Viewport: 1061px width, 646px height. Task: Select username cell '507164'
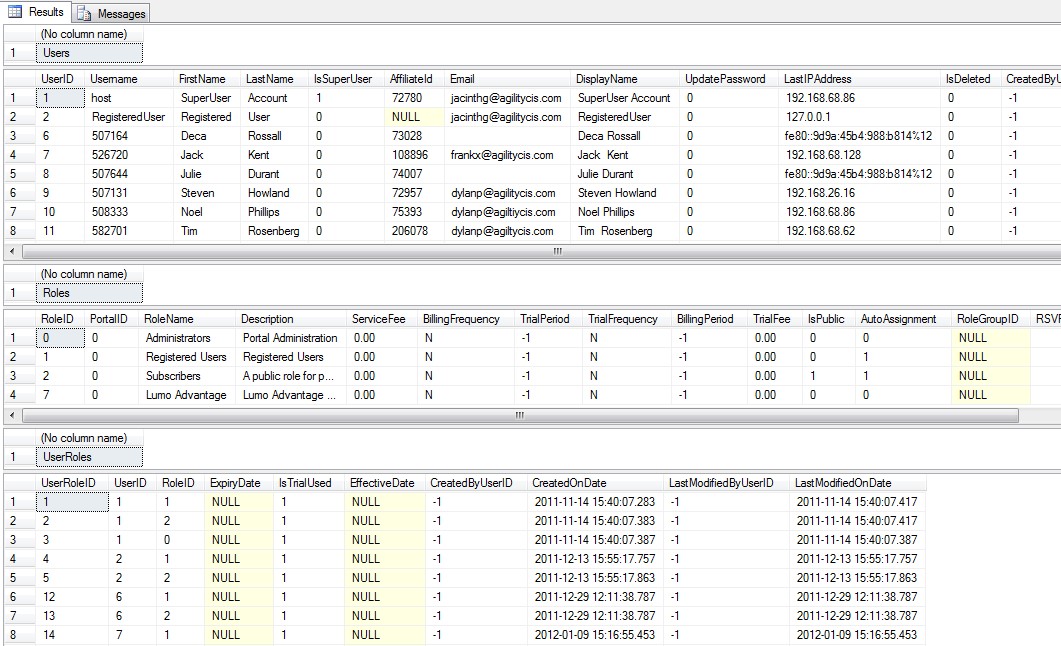129,136
